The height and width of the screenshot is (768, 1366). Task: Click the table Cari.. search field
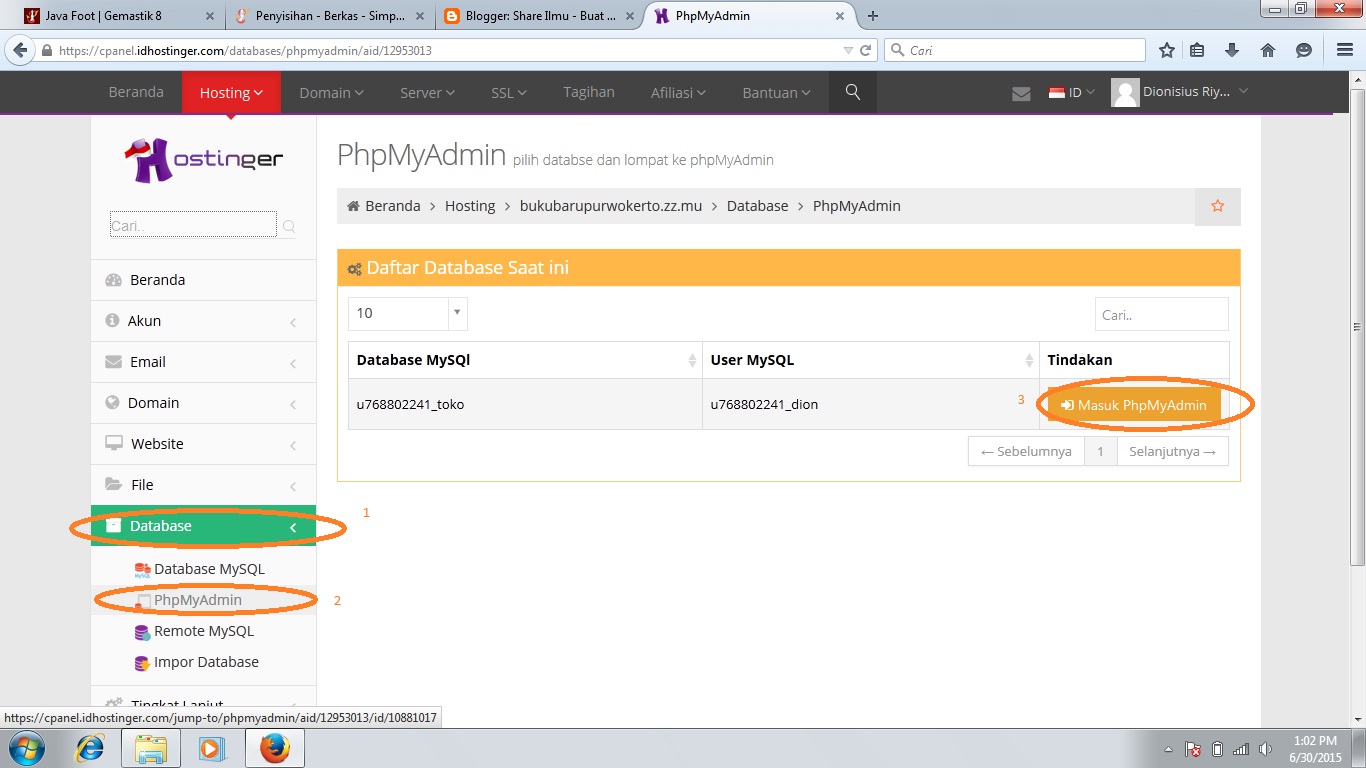click(1161, 314)
